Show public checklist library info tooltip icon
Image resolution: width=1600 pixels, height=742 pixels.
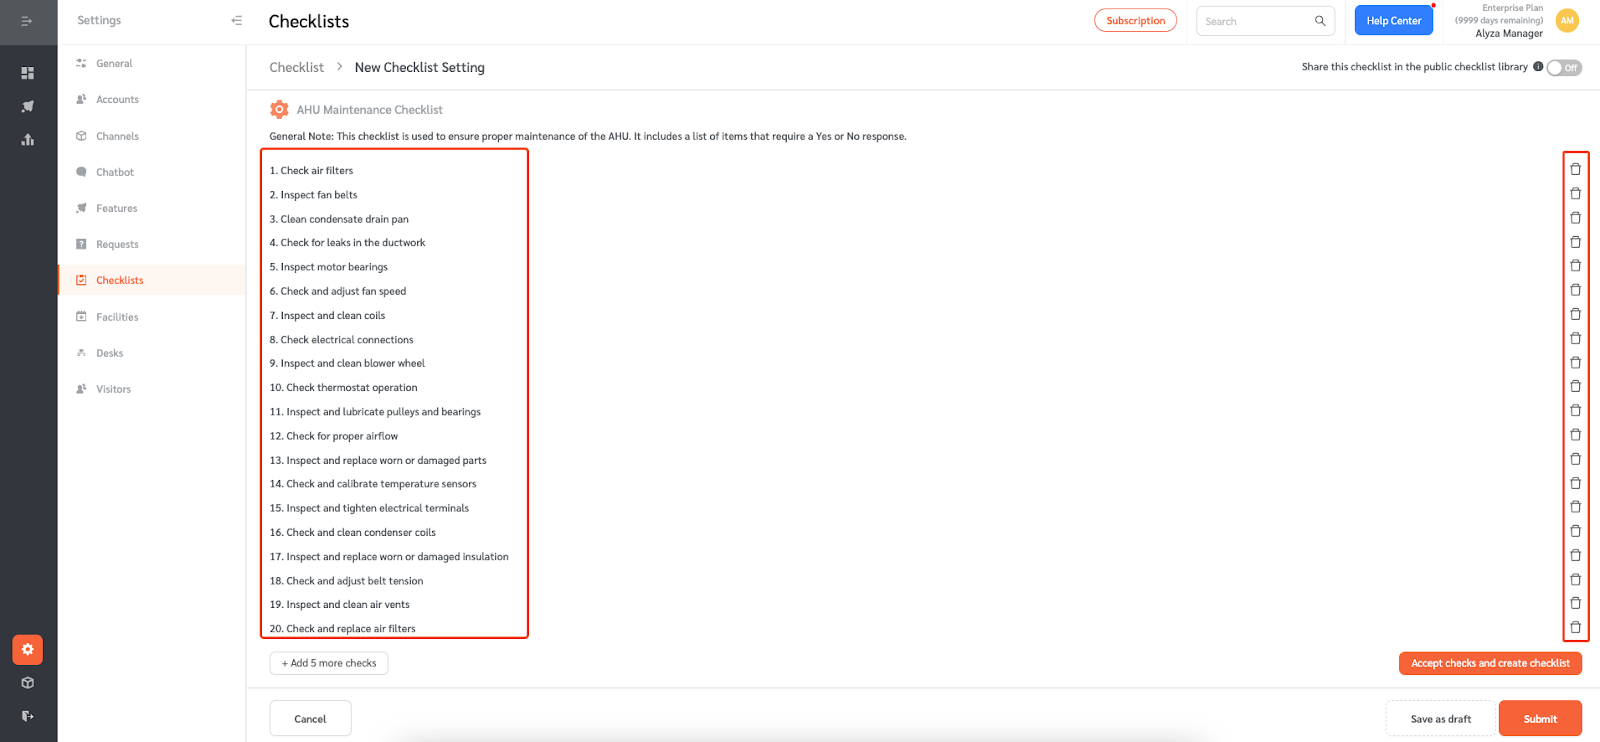coord(1538,67)
